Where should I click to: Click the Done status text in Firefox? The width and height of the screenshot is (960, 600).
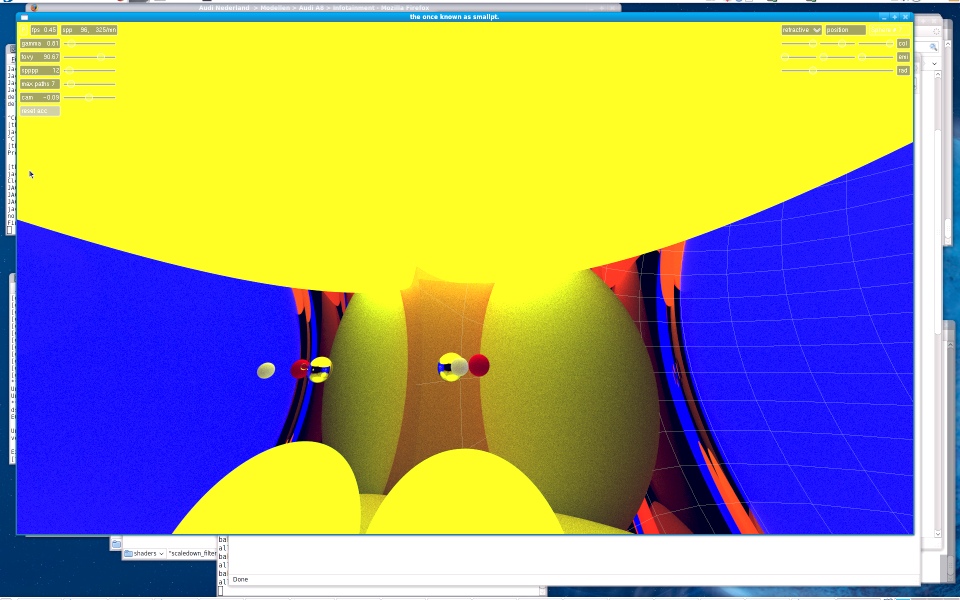[x=240, y=579]
